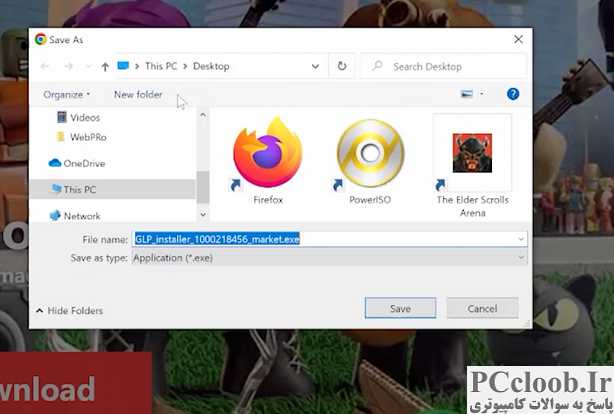
Task: Select Videos in the navigation pane
Action: click(78, 117)
